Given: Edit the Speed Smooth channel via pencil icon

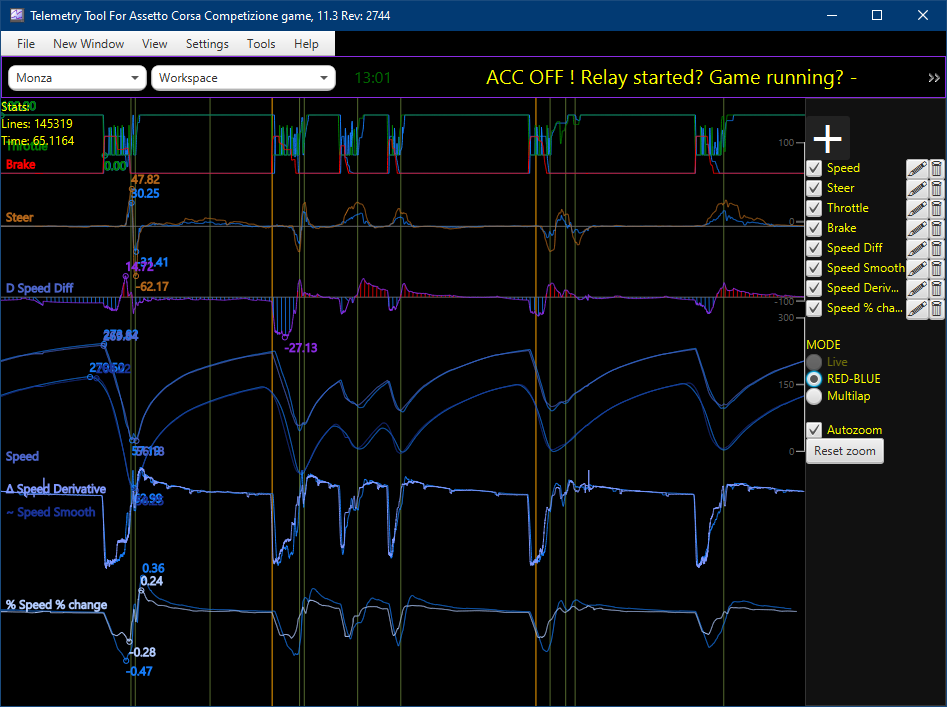Looking at the screenshot, I should pyautogui.click(x=917, y=268).
